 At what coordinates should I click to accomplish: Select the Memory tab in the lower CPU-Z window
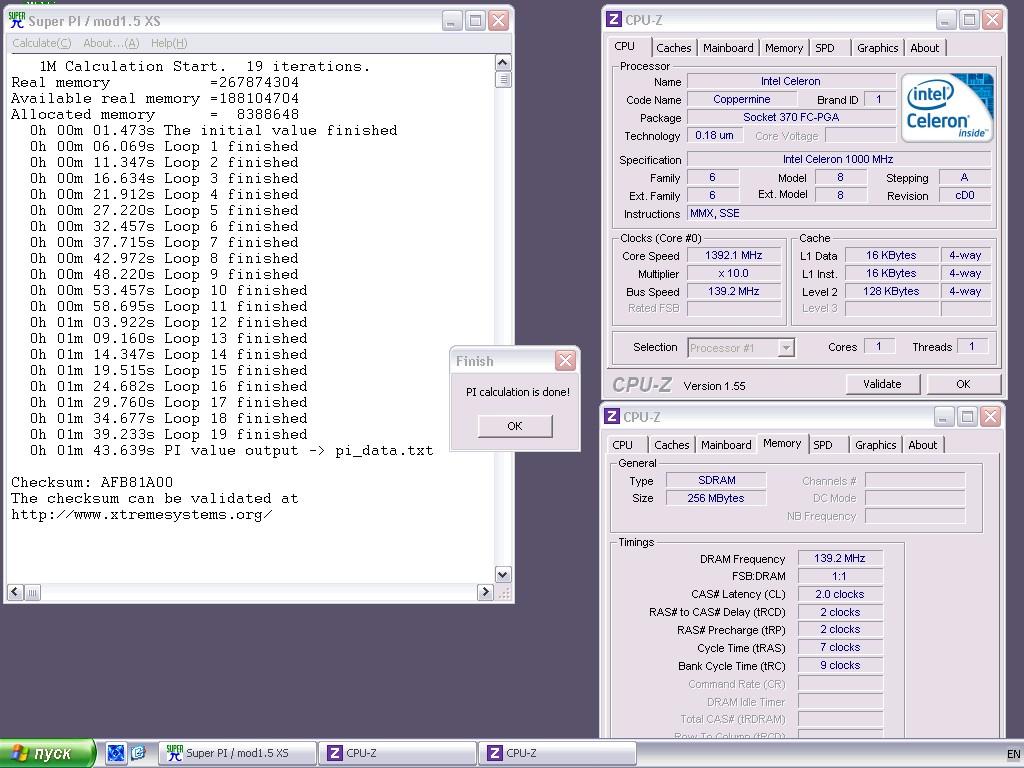tap(782, 443)
